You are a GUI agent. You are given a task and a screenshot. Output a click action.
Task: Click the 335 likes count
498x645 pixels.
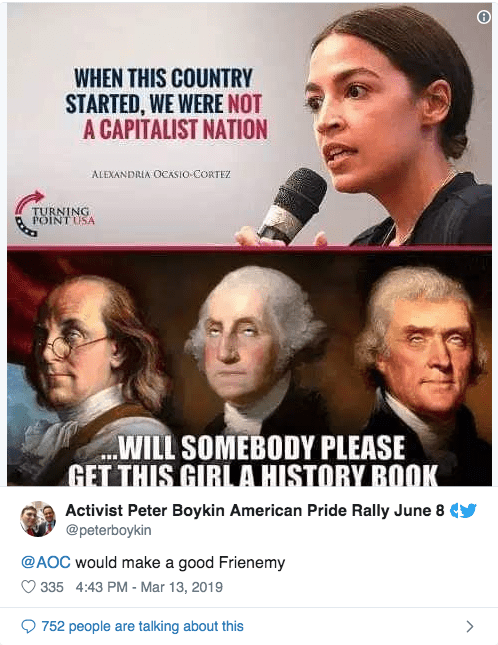(52, 587)
